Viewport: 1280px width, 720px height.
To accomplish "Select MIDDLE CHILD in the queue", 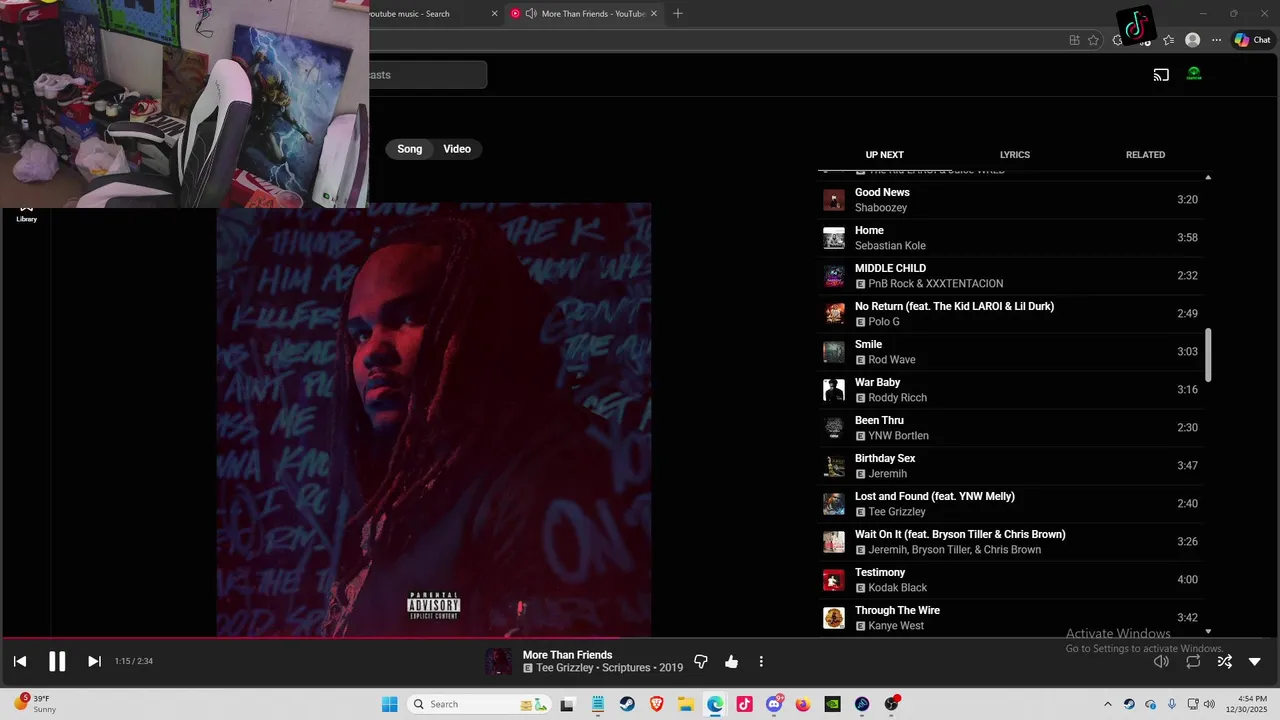I will pyautogui.click(x=1010, y=275).
